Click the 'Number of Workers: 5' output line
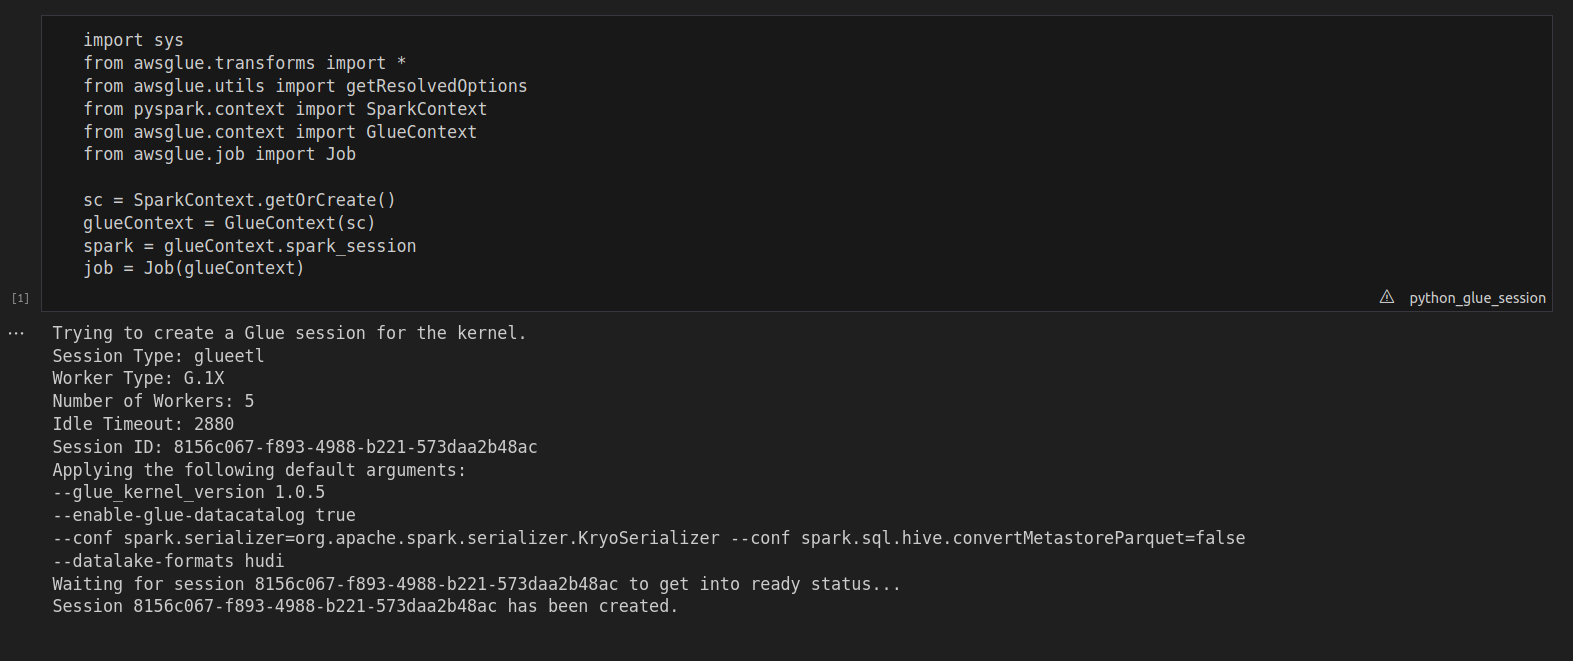 pos(153,401)
